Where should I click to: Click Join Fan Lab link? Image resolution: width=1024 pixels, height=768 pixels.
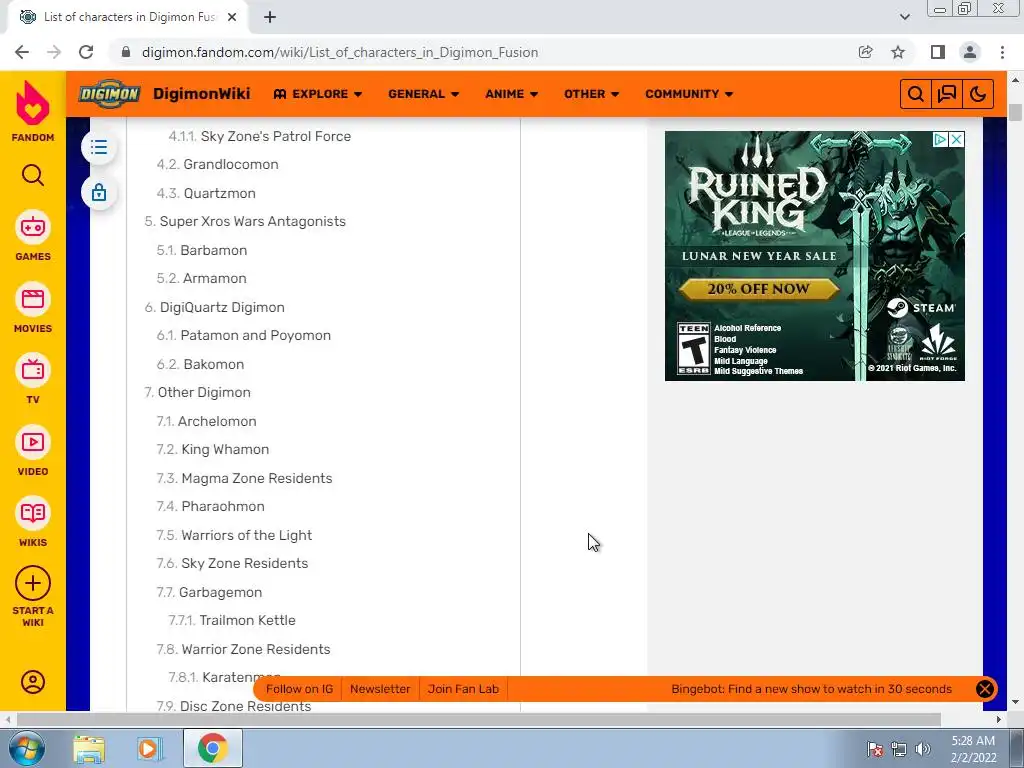coord(463,689)
